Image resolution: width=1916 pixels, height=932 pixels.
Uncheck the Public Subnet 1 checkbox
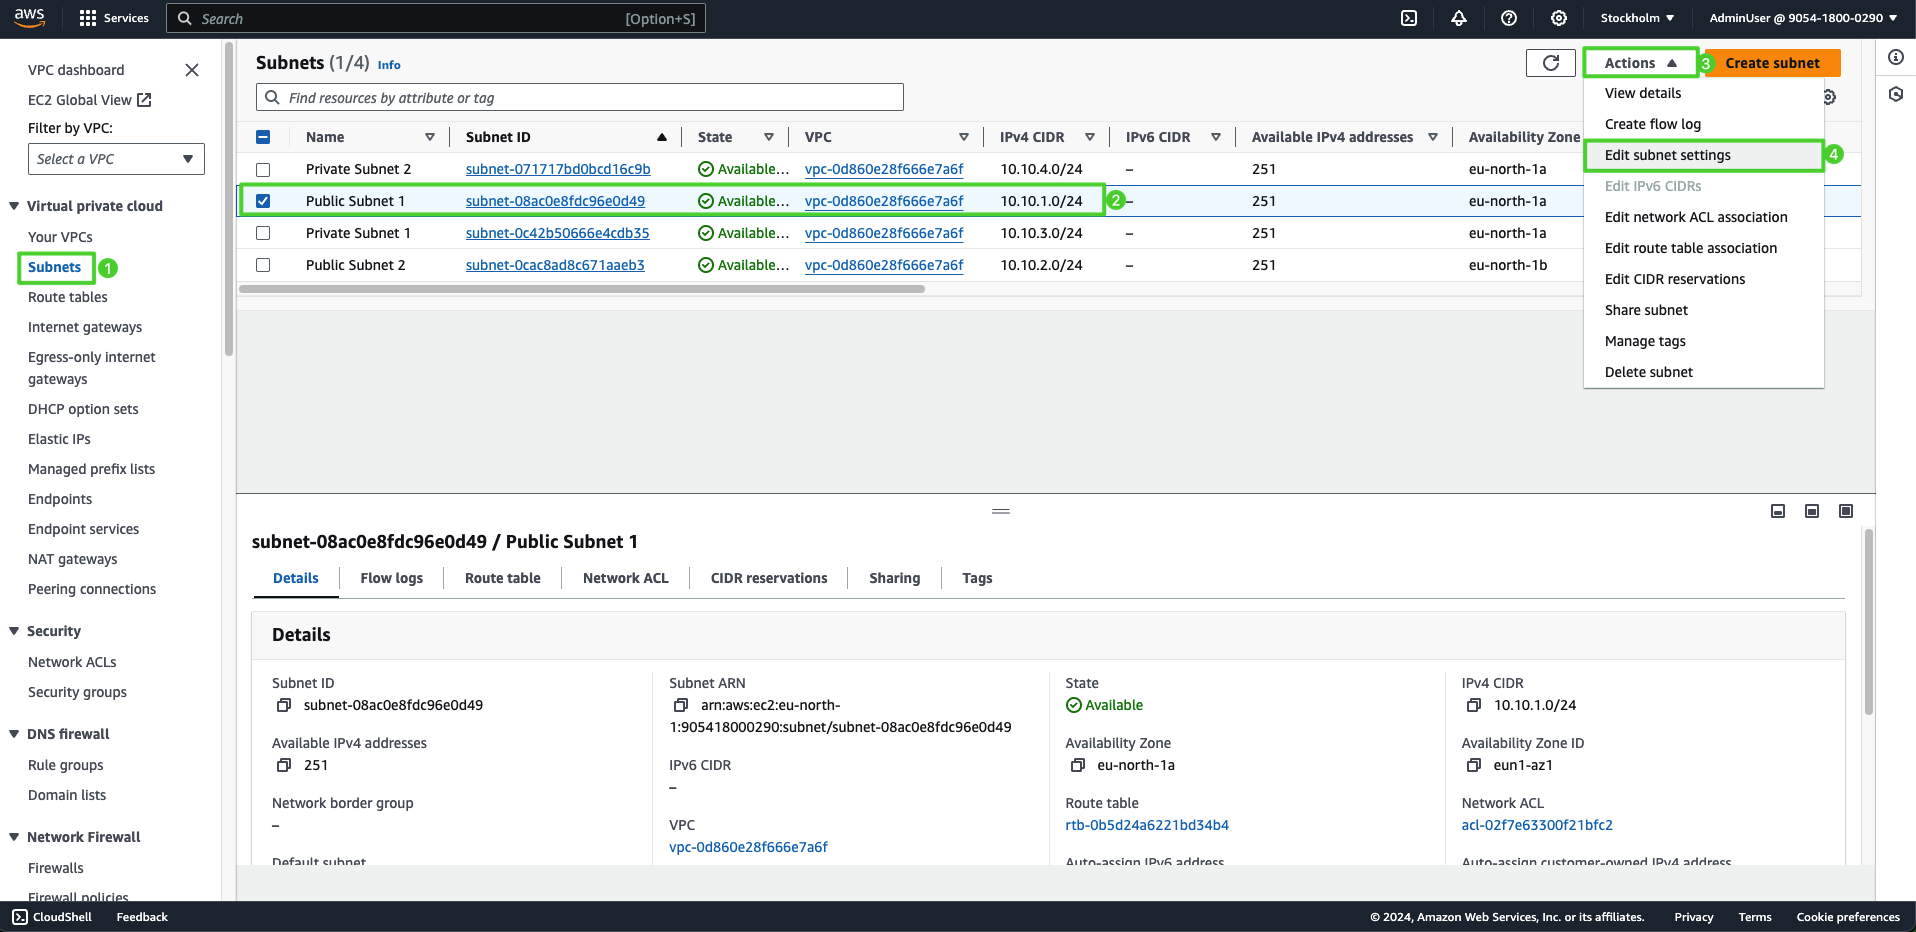[263, 201]
